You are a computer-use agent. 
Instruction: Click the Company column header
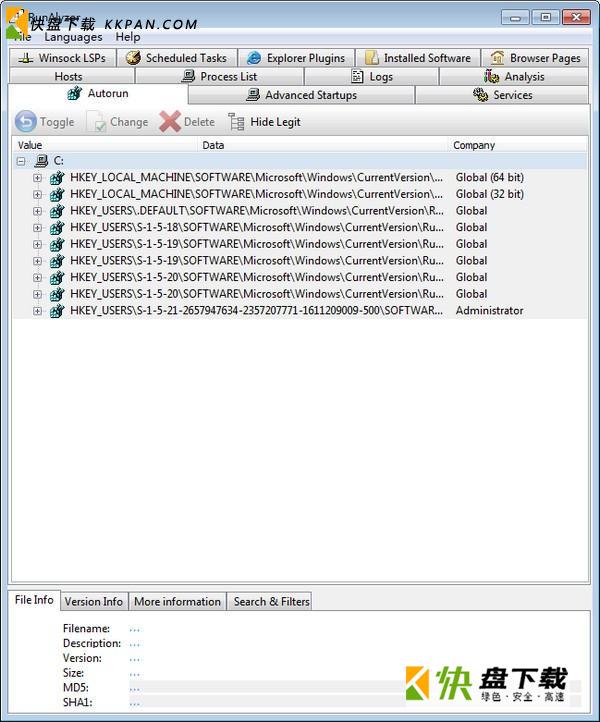(x=518, y=145)
